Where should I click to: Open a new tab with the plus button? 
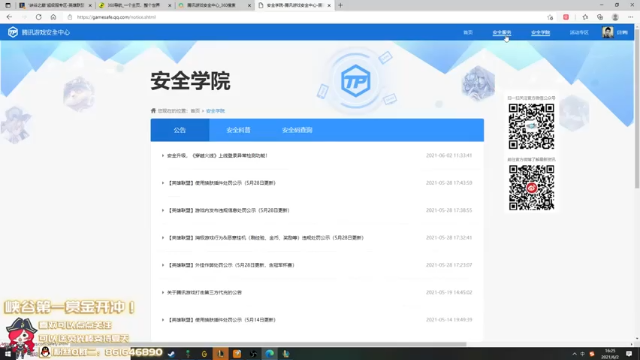coord(340,5)
